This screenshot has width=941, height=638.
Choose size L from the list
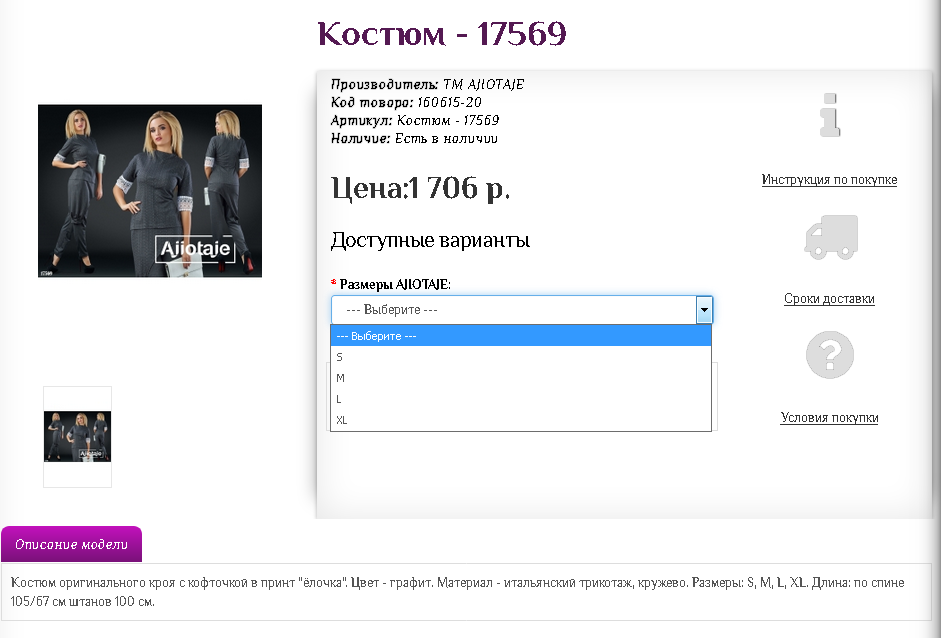521,399
